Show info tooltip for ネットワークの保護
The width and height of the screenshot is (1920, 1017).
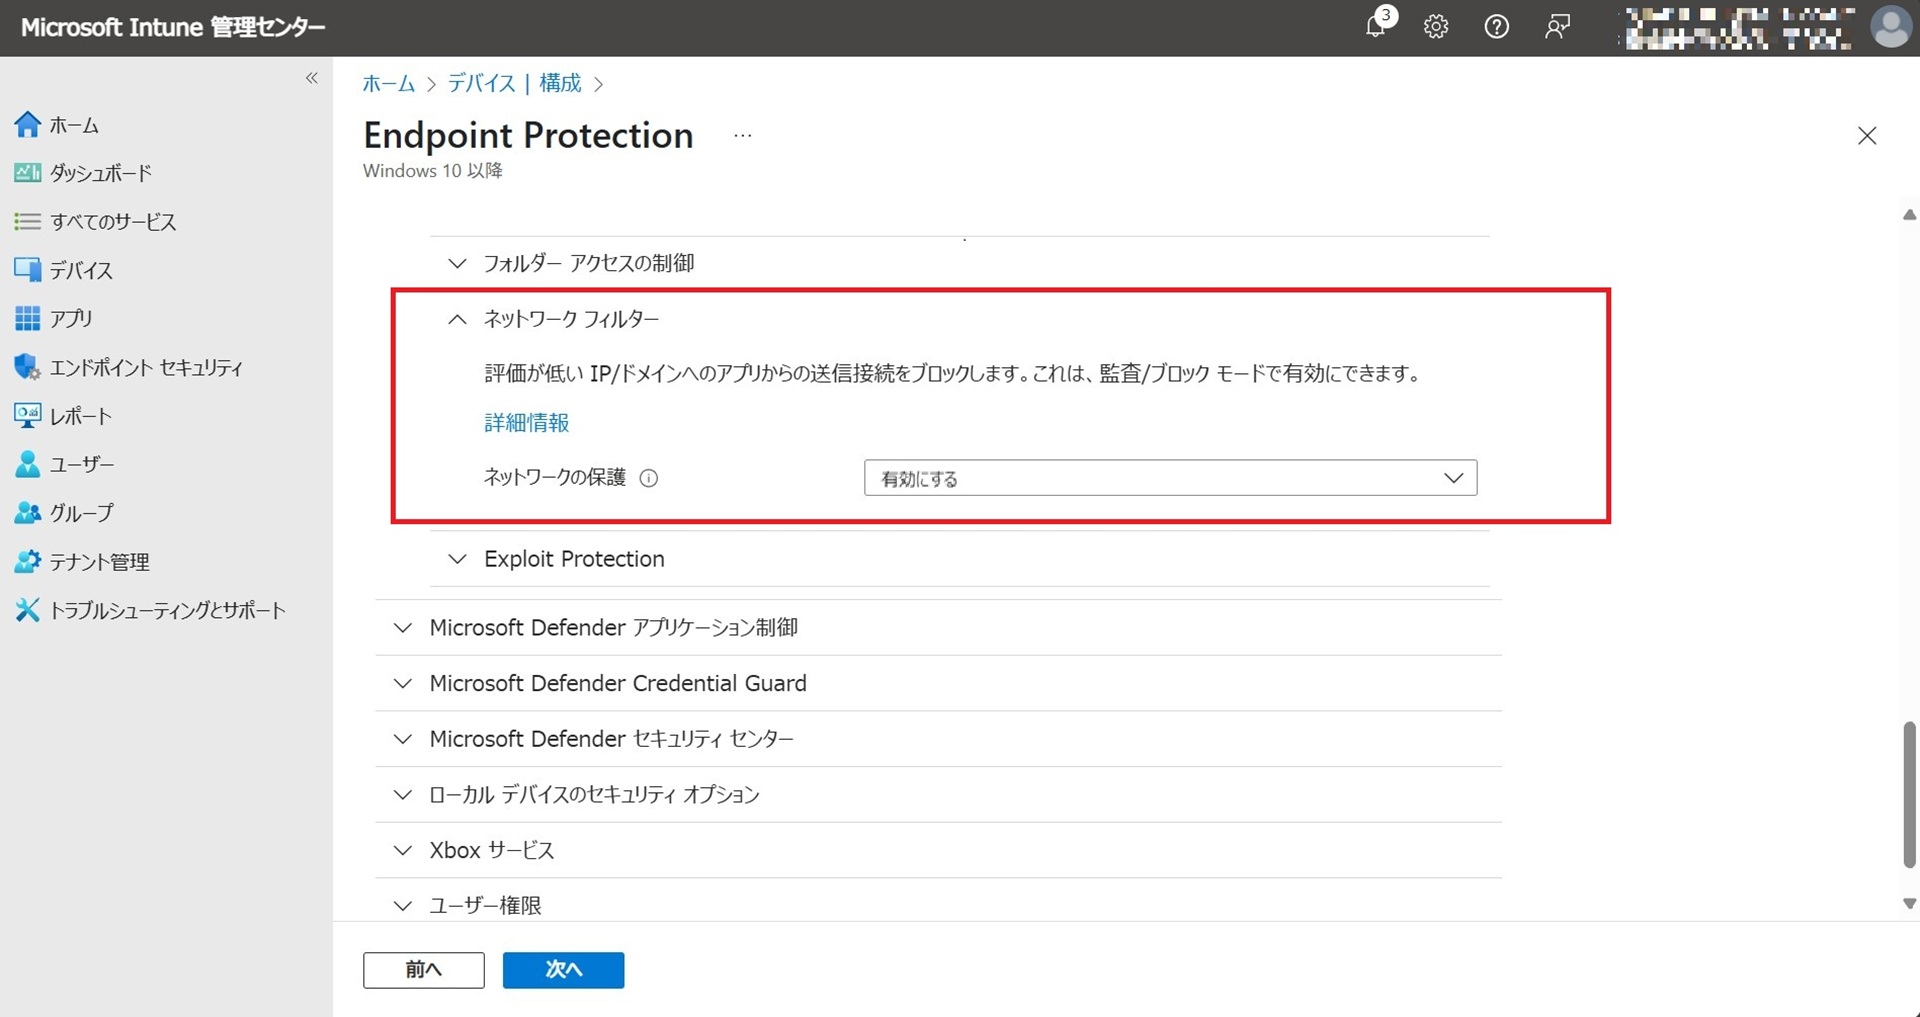[x=649, y=478]
